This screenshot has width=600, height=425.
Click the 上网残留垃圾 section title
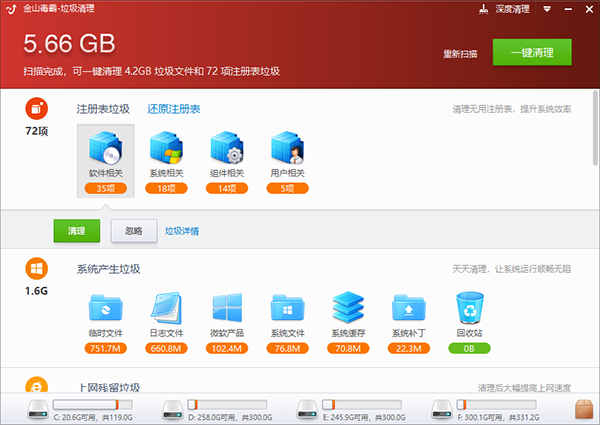coord(110,388)
